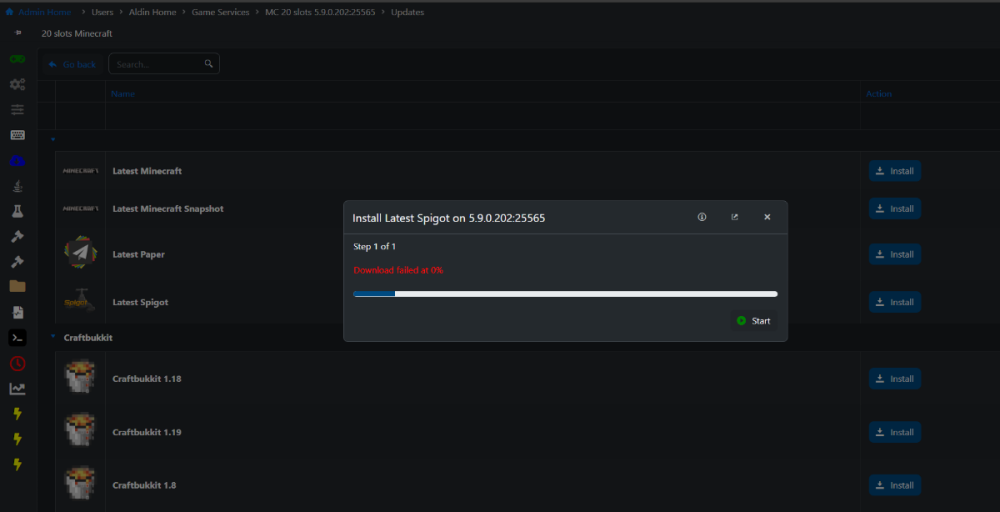
Task: Click the keyboard sidebar icon
Action: (18, 135)
